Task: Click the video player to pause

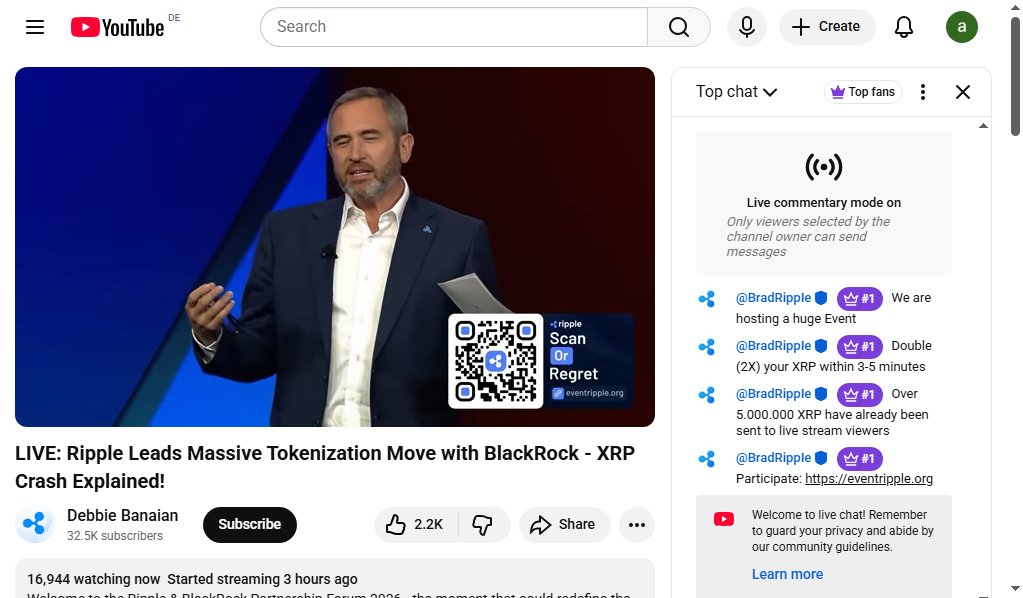Action: click(x=335, y=247)
